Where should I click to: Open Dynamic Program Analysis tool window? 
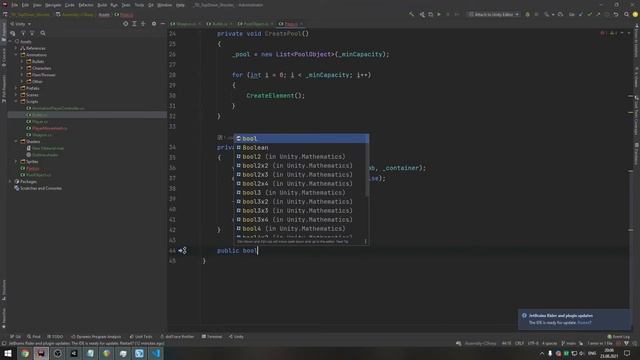pos(96,337)
